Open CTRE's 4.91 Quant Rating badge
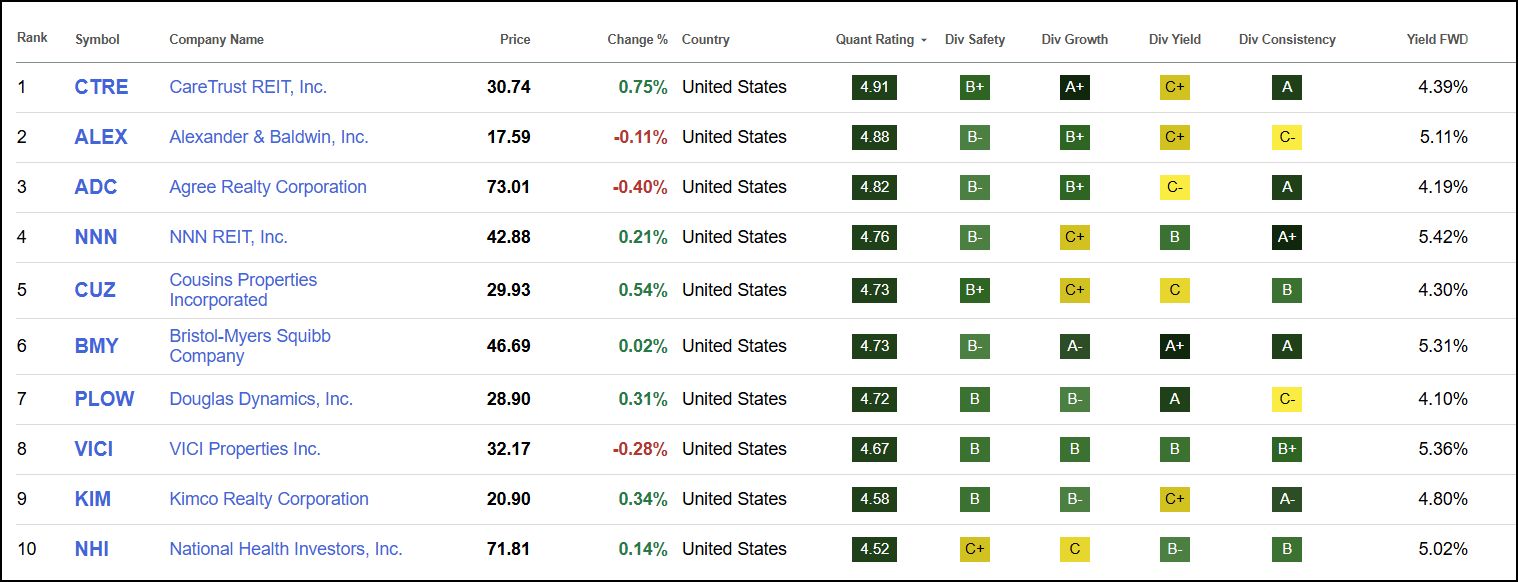1518x582 pixels. coord(873,87)
